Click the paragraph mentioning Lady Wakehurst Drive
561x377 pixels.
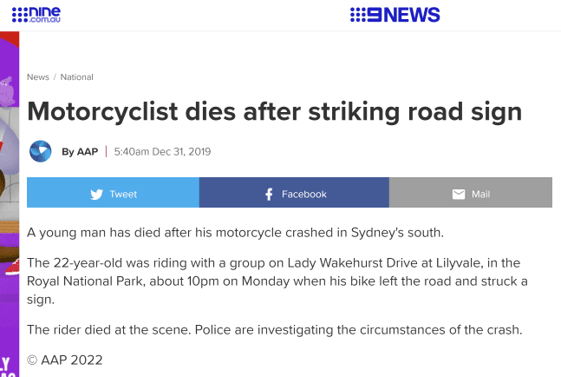click(x=277, y=281)
